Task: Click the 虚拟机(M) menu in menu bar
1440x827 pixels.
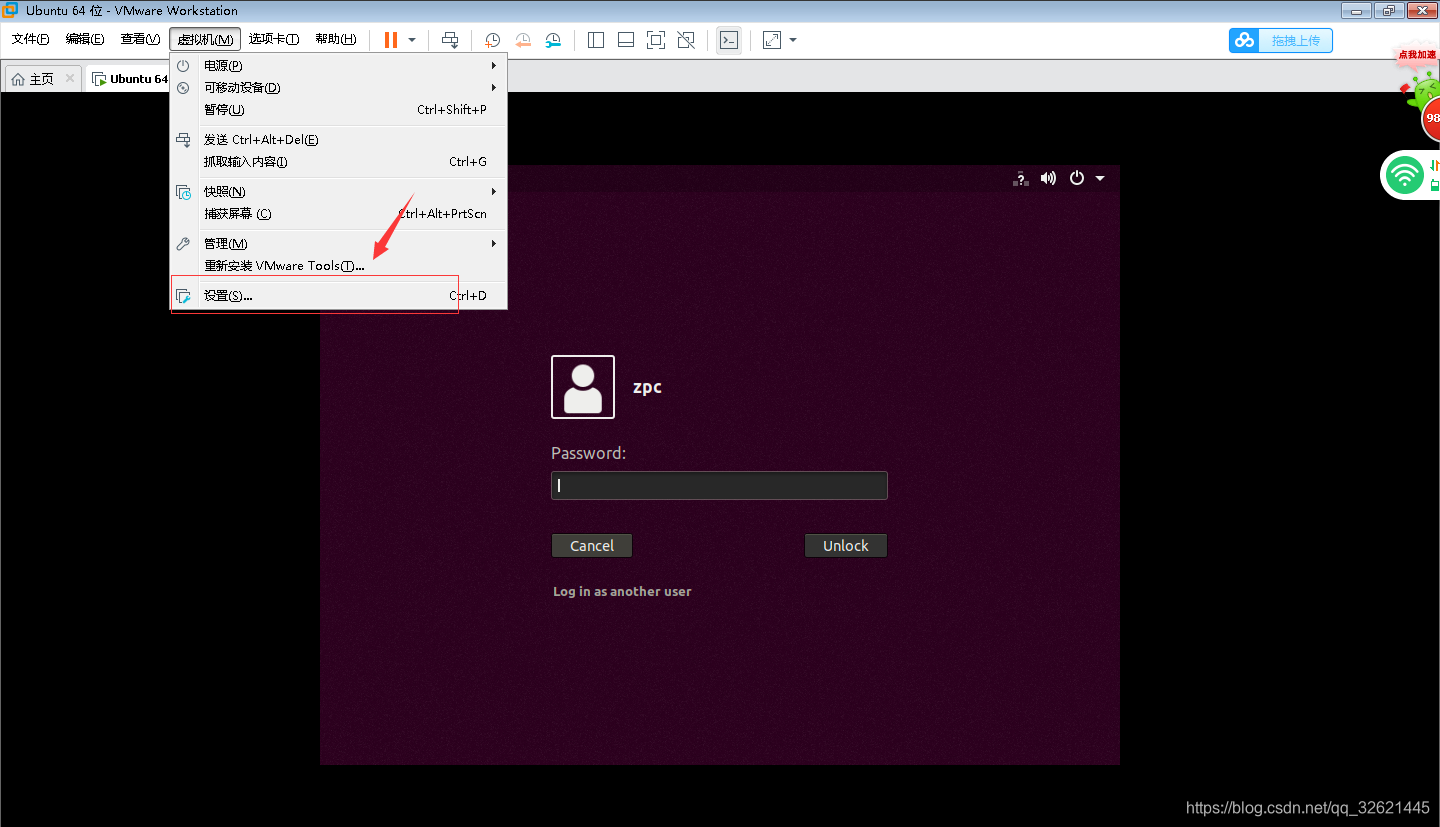Action: 205,39
